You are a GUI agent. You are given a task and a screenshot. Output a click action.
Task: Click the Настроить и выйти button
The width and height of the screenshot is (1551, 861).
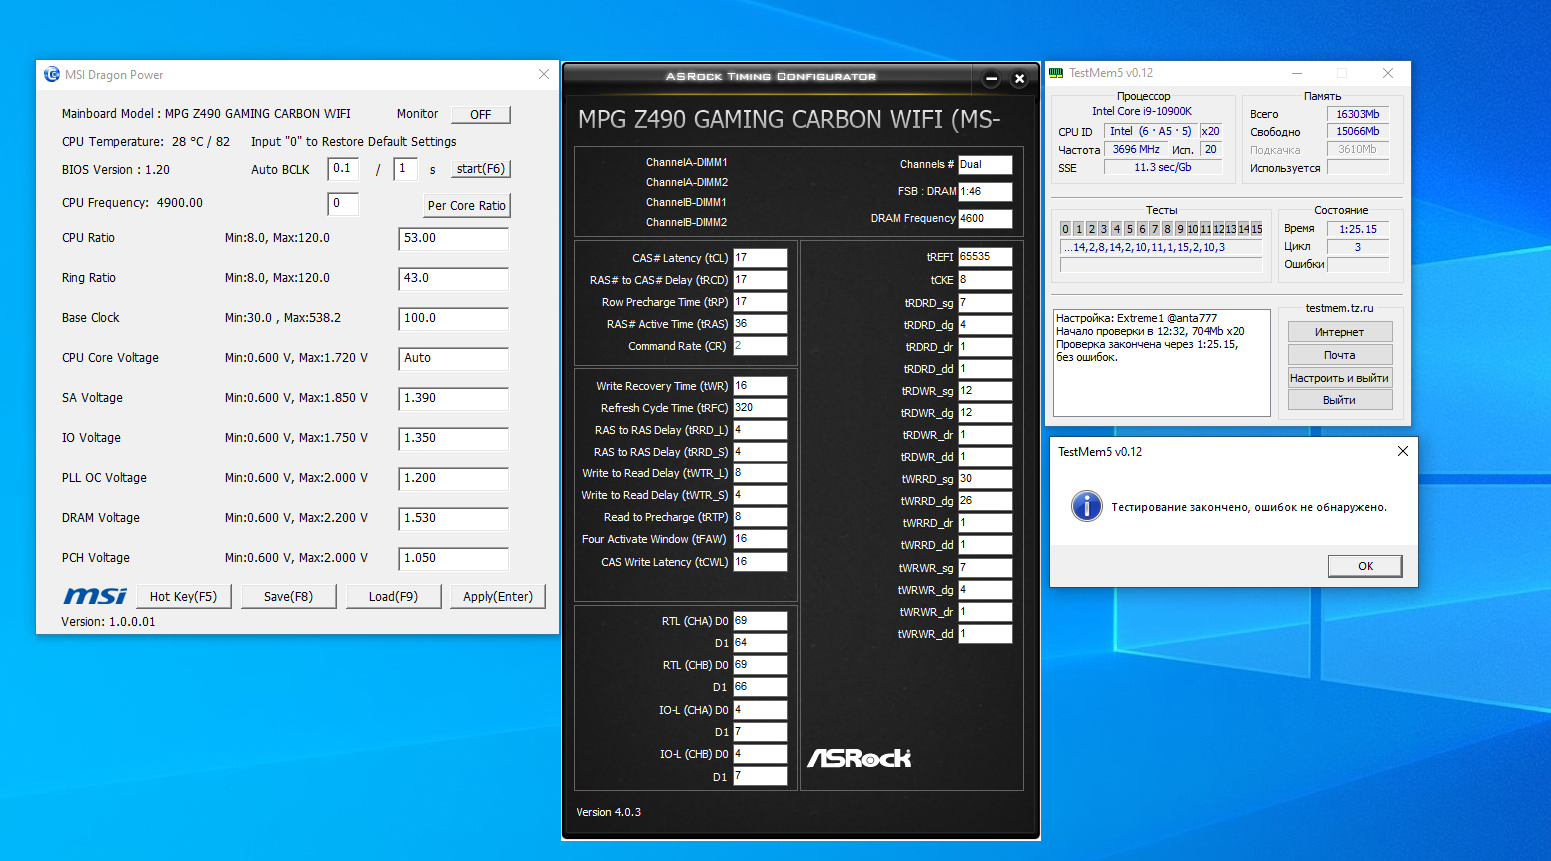pyautogui.click(x=1339, y=378)
